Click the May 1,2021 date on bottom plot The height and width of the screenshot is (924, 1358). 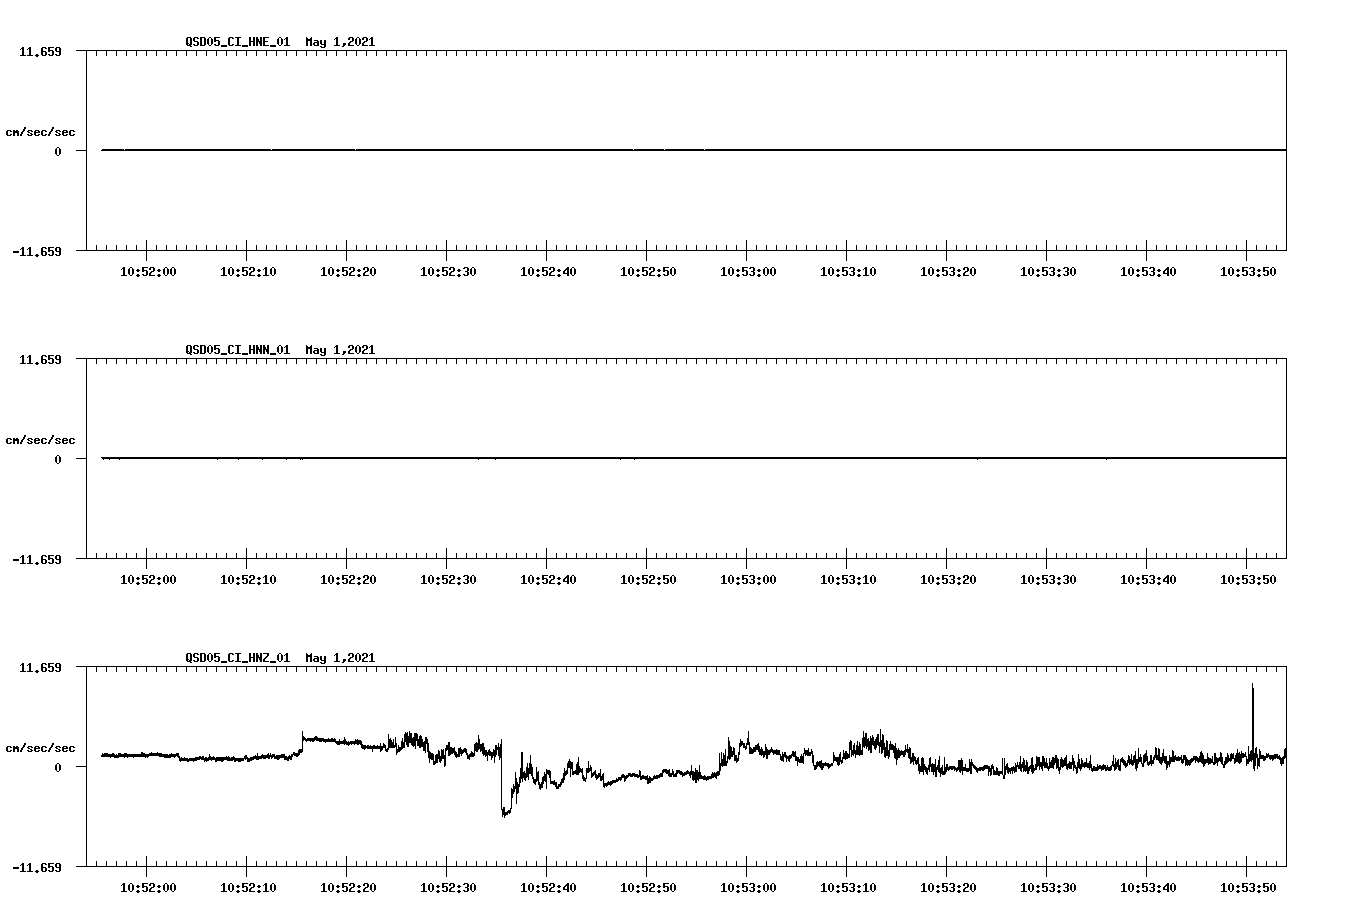(x=340, y=658)
